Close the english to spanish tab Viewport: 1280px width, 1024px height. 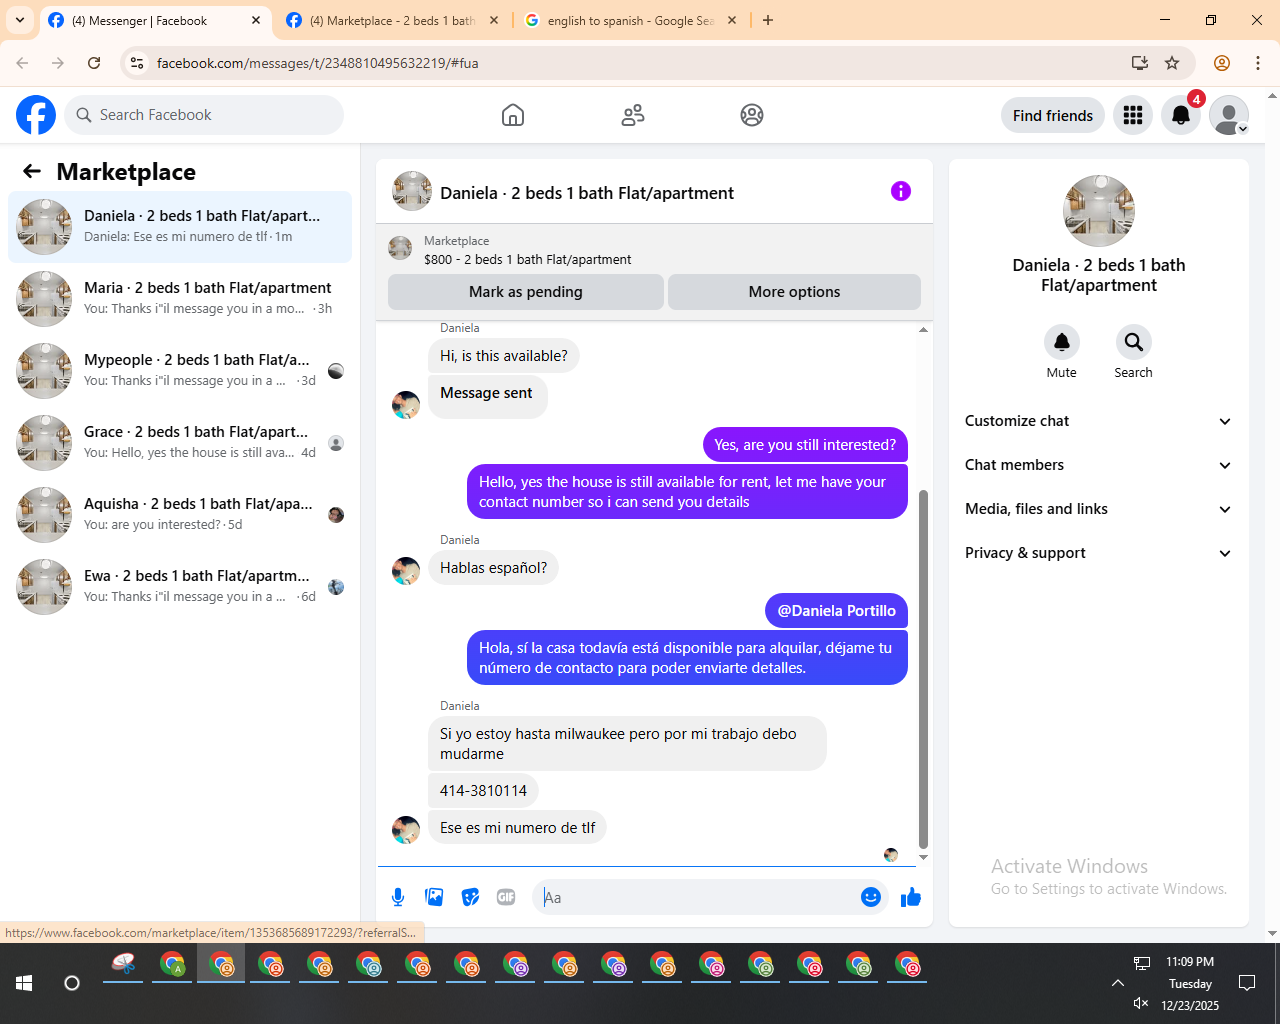pos(732,20)
